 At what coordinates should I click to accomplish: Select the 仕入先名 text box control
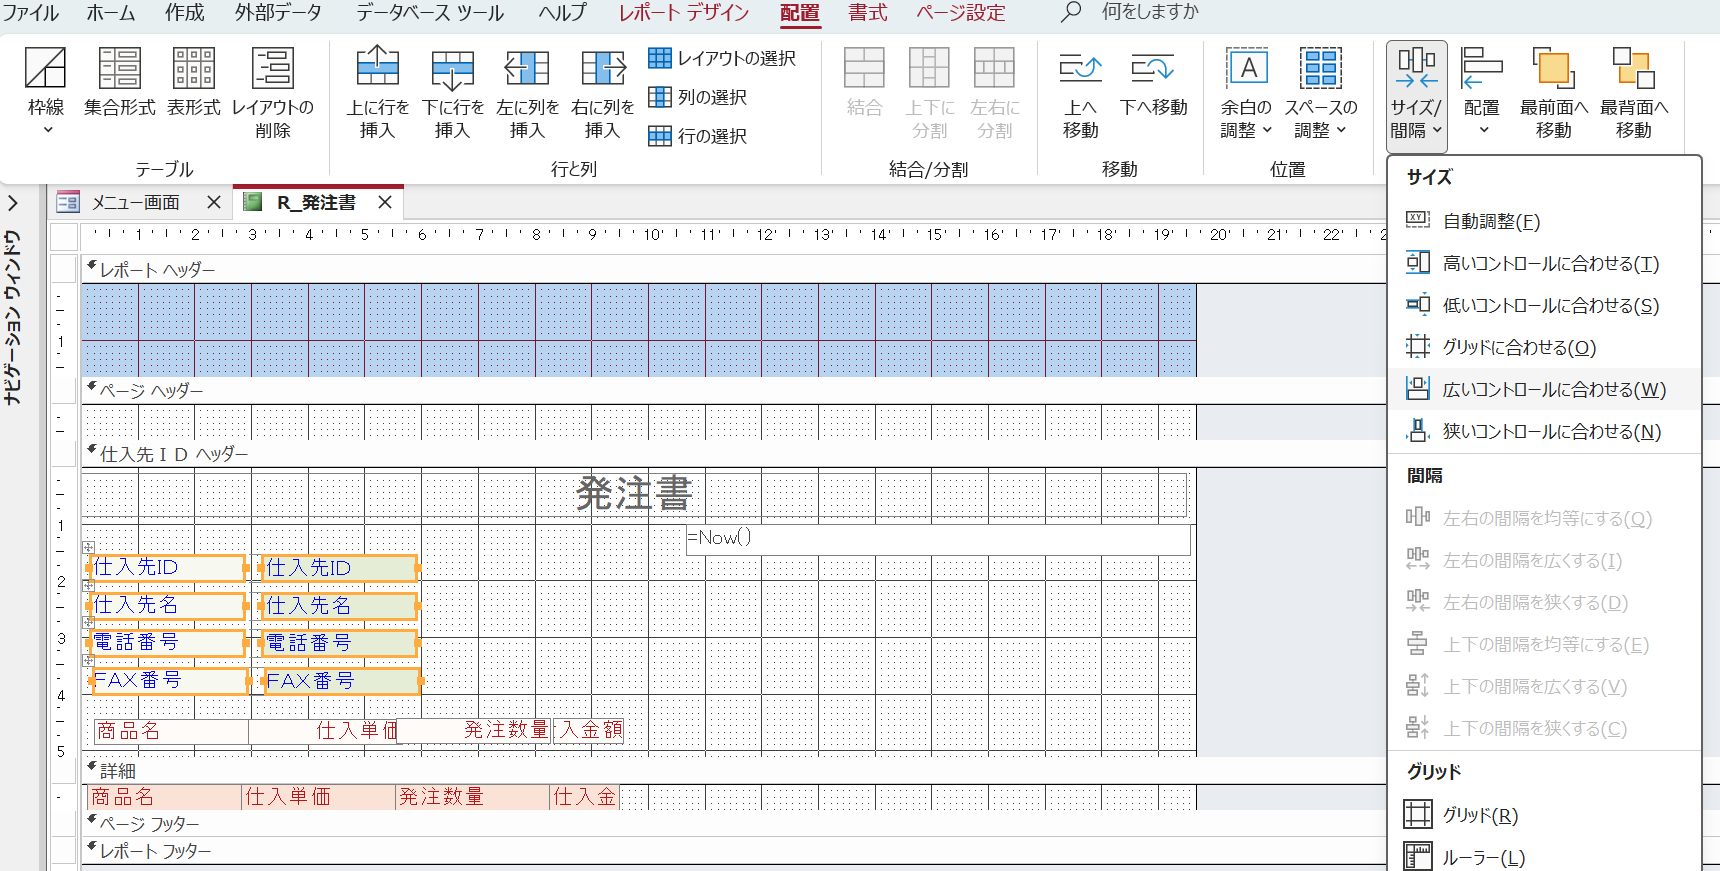[340, 606]
